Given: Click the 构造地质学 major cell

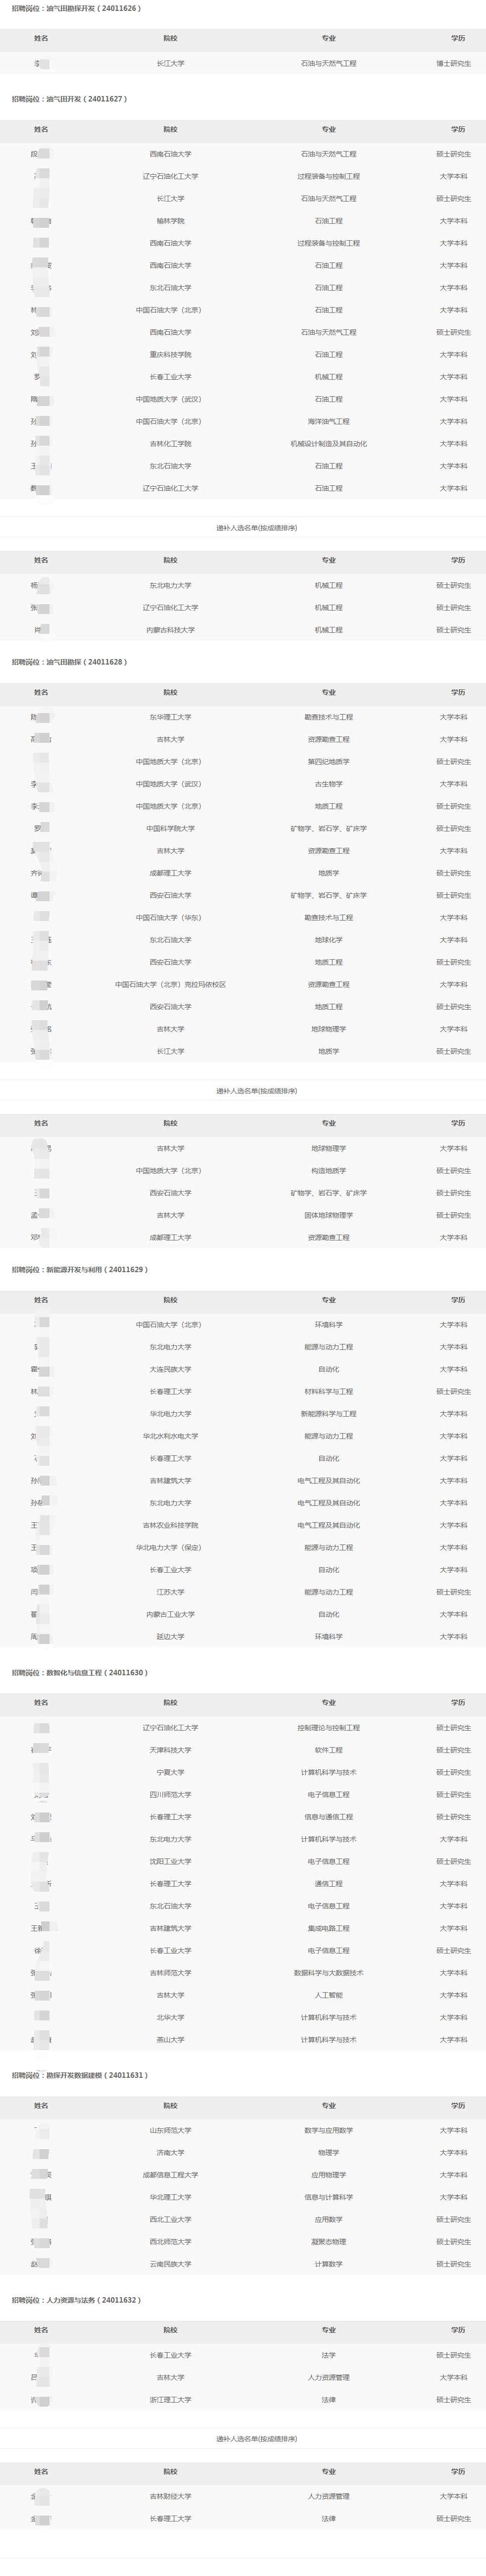Looking at the screenshot, I should 328,1171.
